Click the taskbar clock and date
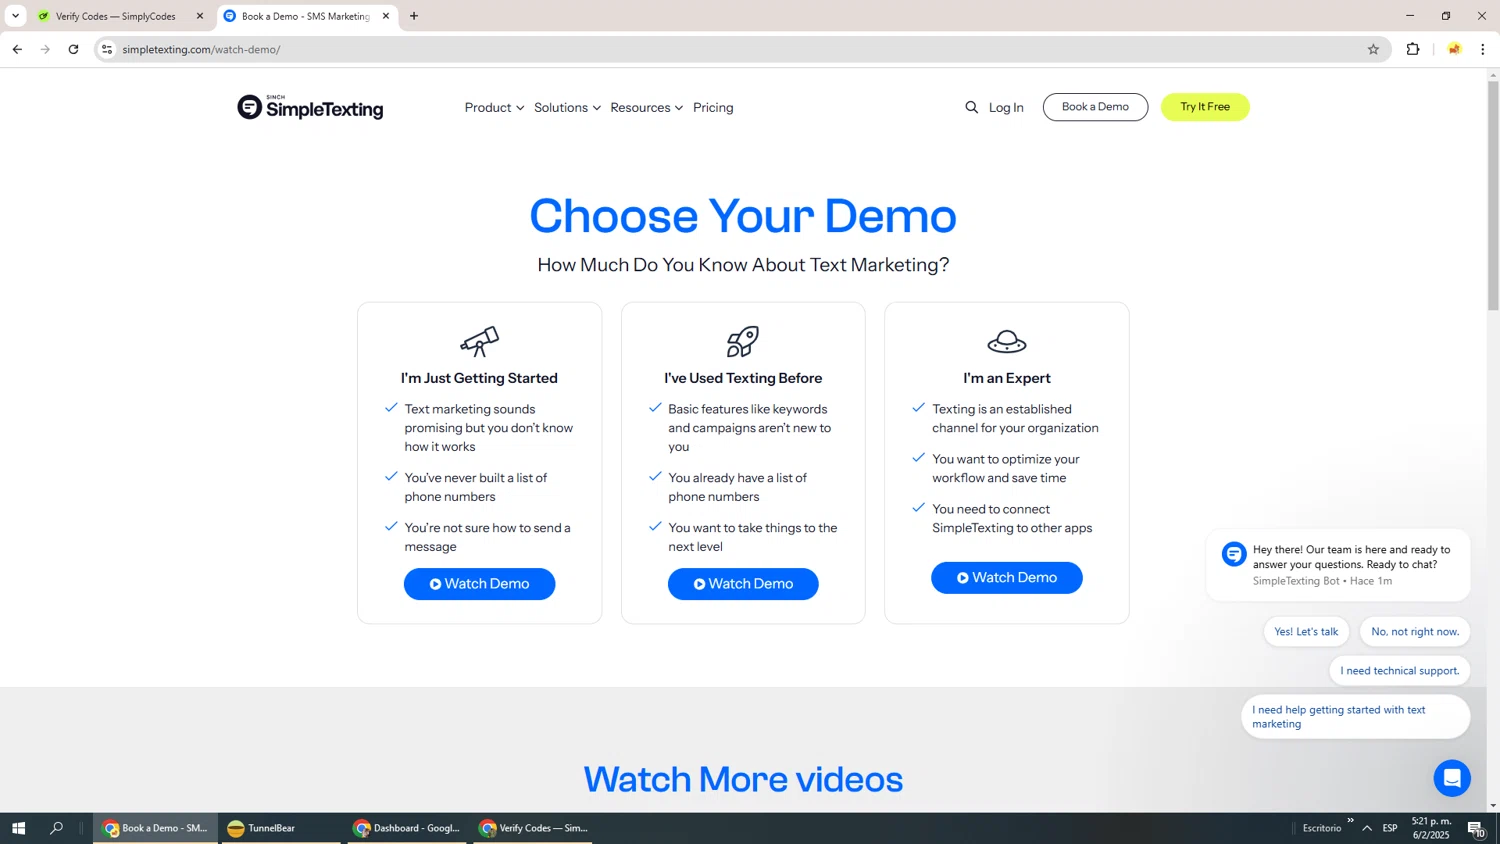1500x844 pixels. [x=1431, y=828]
